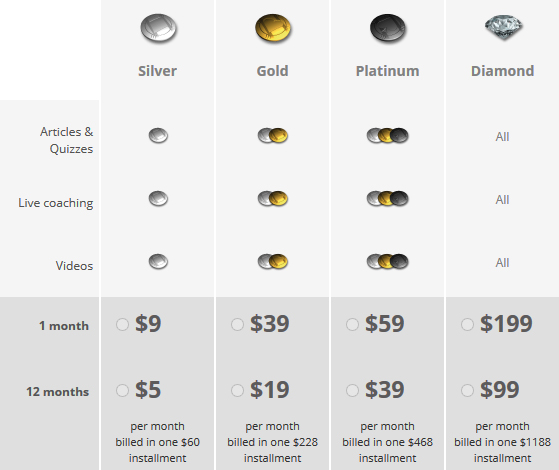Select the Diamond 12 months $99 option

coord(467,390)
